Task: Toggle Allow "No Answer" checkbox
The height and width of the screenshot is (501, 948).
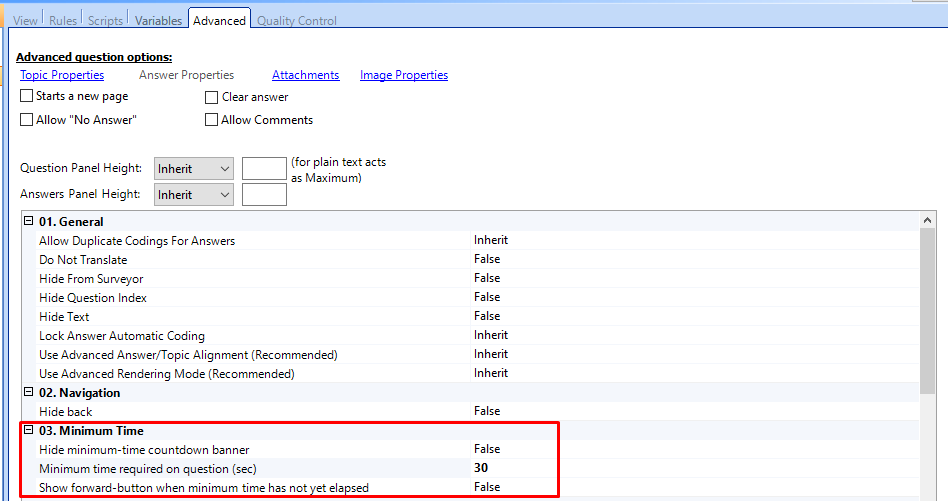Action: click(x=27, y=120)
